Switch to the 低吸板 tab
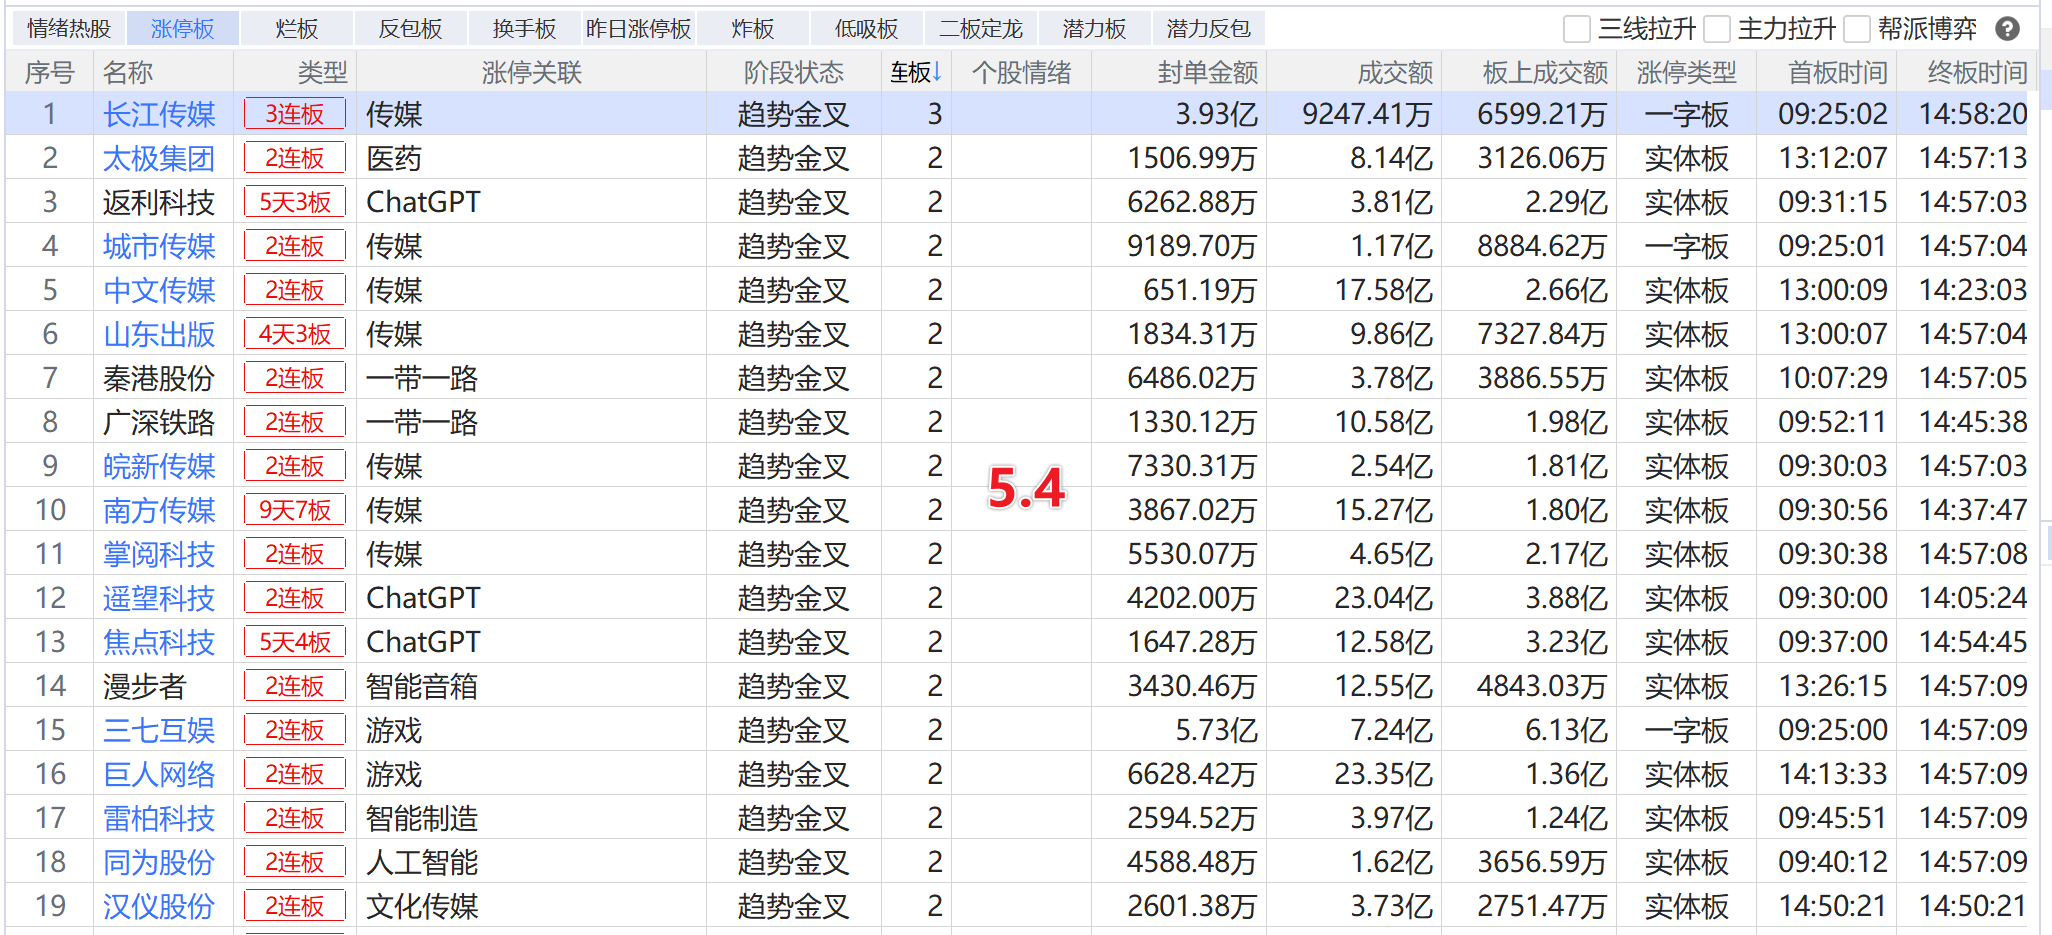 point(867,29)
